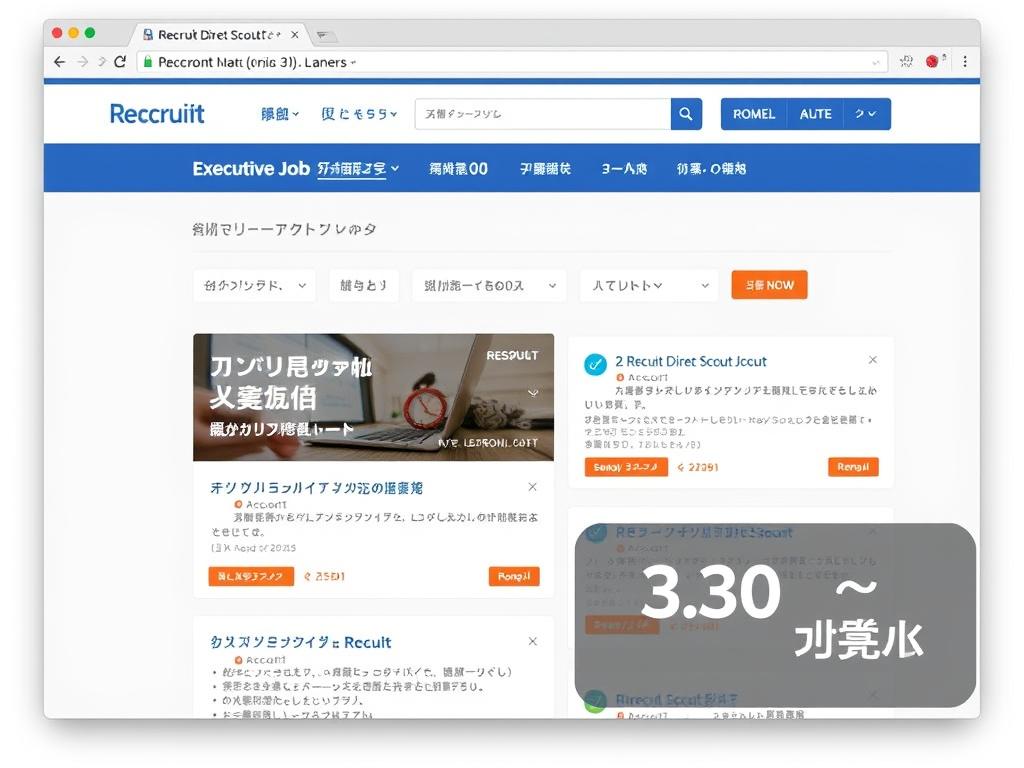The width and height of the screenshot is (1024, 768).
Task: Click the left orange tag under the banner card
Action: tap(251, 576)
